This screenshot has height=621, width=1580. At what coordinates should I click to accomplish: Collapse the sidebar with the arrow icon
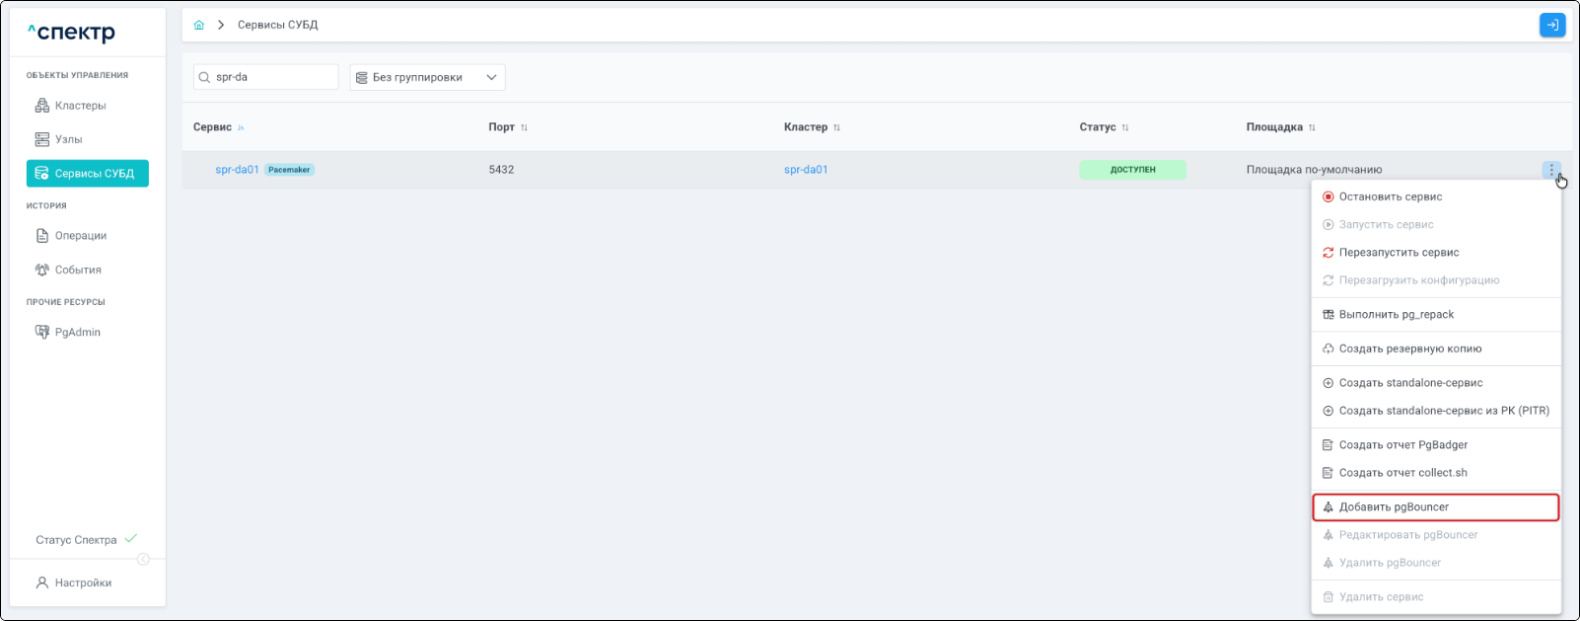[x=143, y=559]
